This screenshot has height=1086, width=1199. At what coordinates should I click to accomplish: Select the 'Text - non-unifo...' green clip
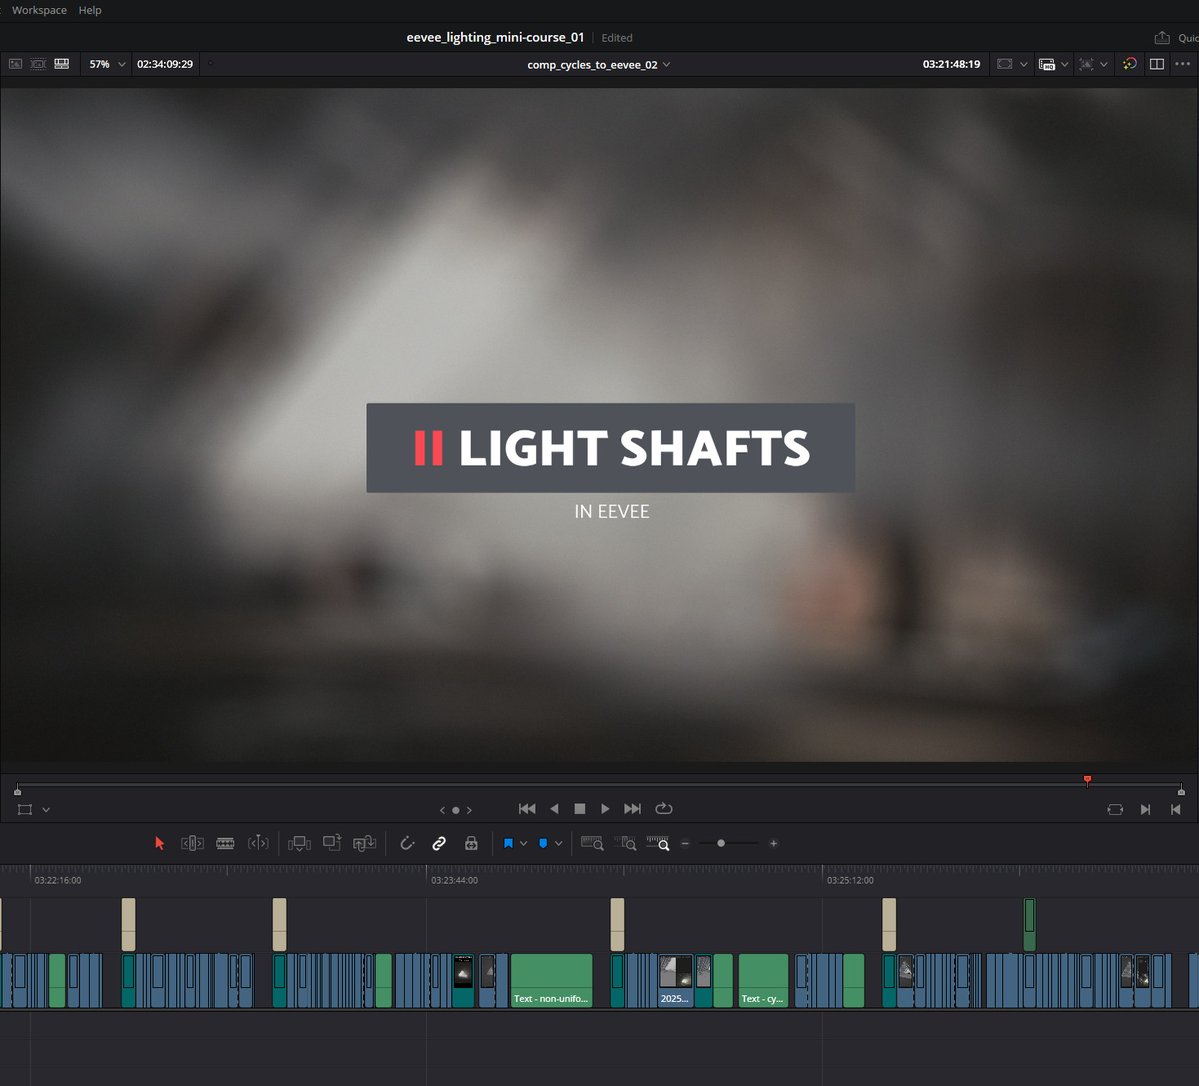click(551, 980)
